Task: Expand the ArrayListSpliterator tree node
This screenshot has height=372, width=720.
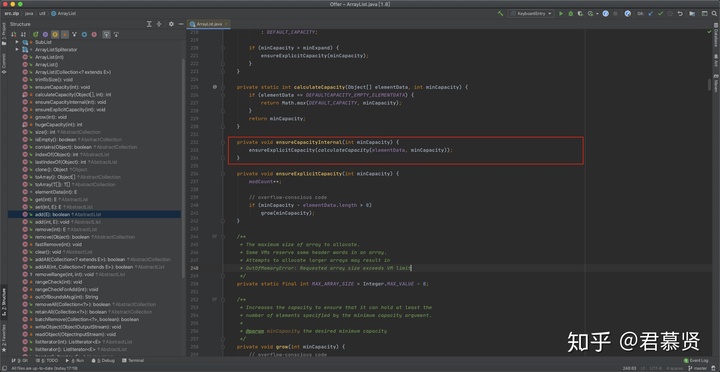Action: [17, 49]
